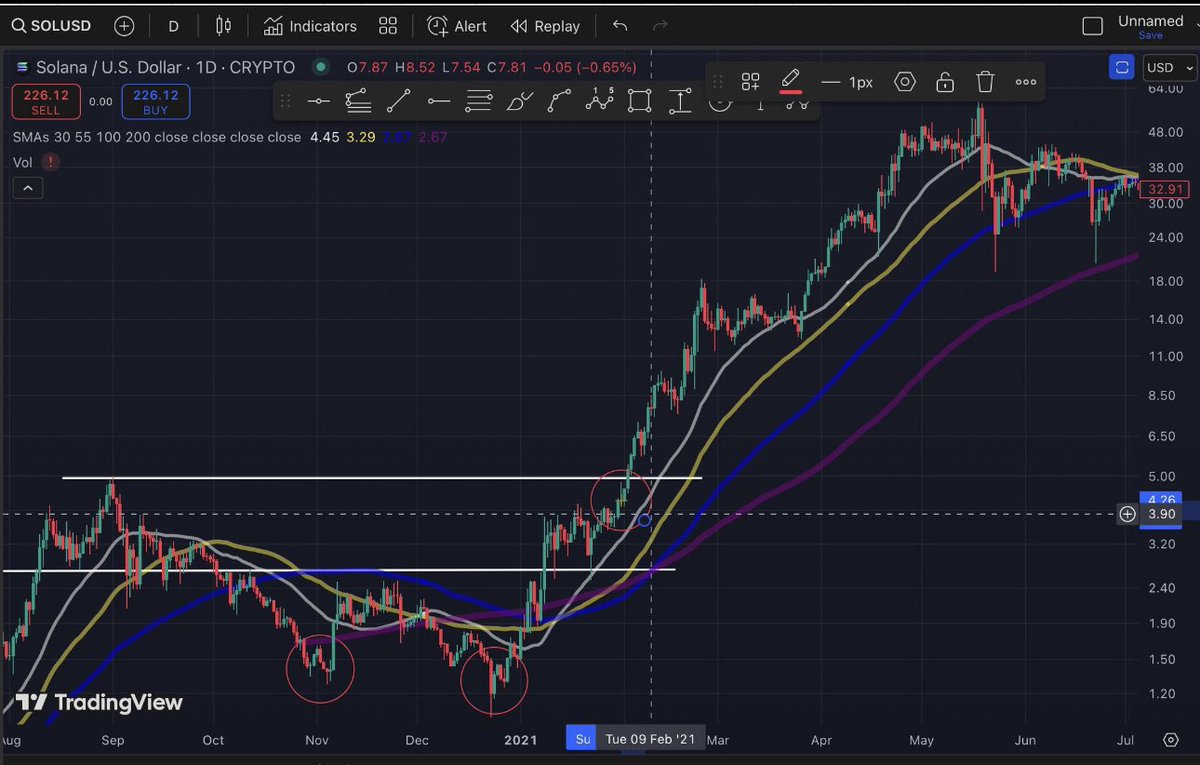1200x765 pixels.
Task: Open drawing templates icon in floating toolbar
Action: pyautogui.click(x=751, y=82)
